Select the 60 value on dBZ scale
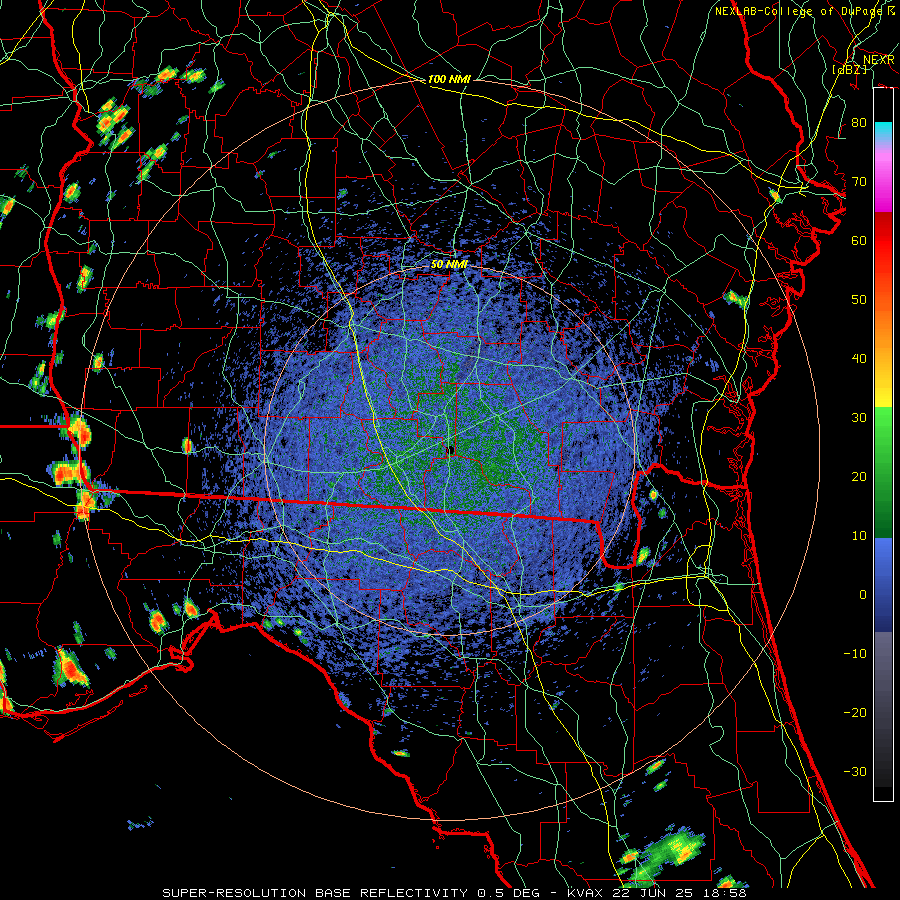Screen dimensions: 900x900 click(859, 241)
